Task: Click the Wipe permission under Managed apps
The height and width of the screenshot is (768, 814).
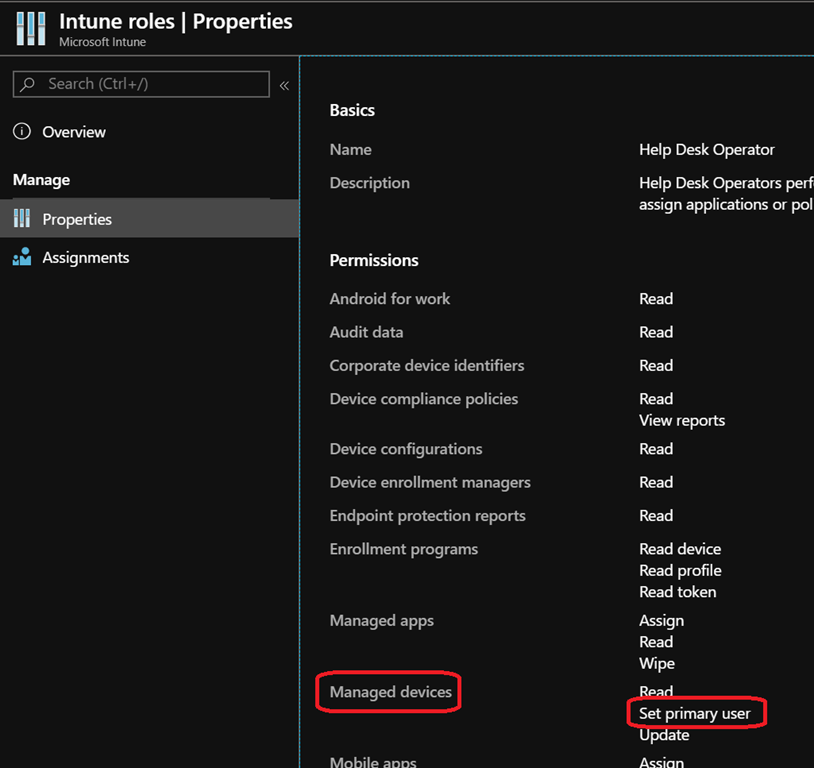Action: pyautogui.click(x=657, y=663)
